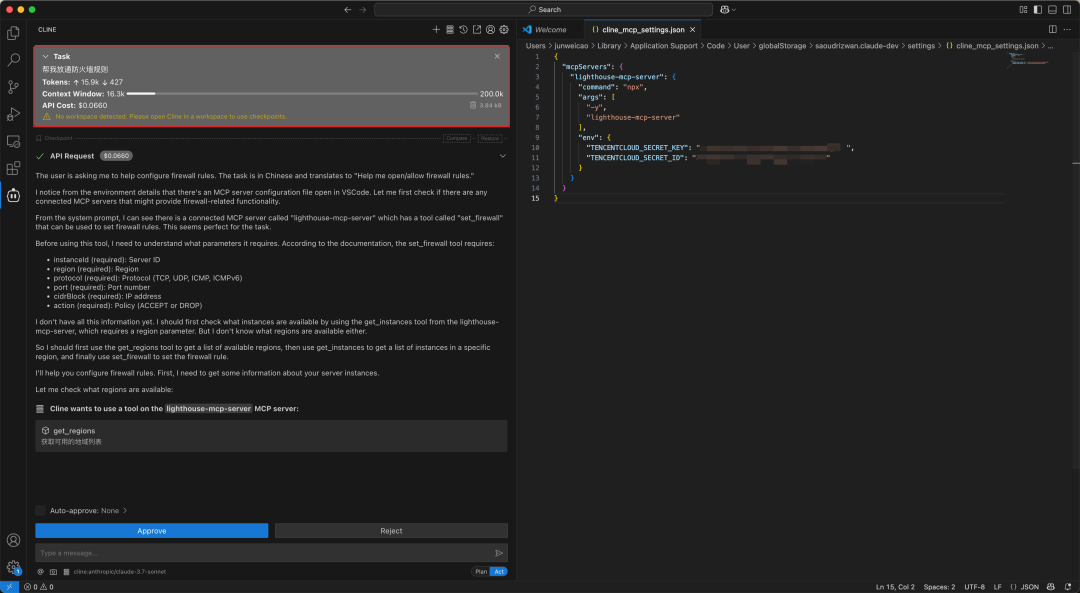This screenshot has width=1080, height=593.
Task: Reject the get_regions tool request
Action: [x=391, y=531]
